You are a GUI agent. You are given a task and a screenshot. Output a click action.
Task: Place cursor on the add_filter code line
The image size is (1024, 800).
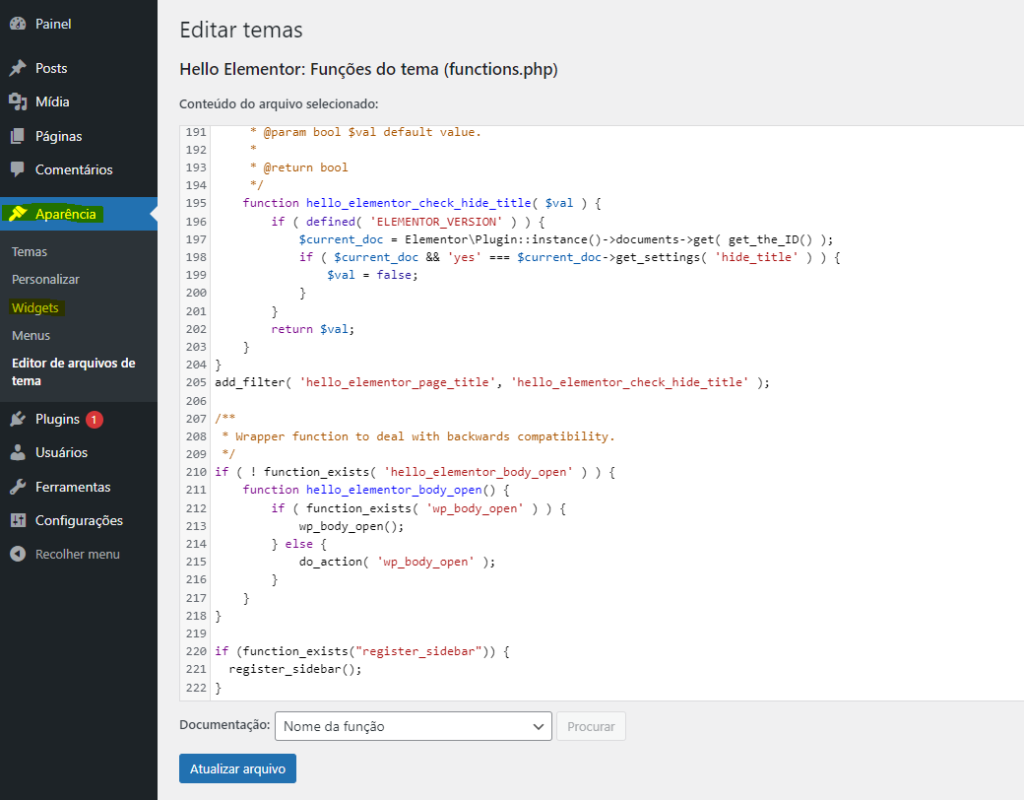pyautogui.click(x=492, y=383)
